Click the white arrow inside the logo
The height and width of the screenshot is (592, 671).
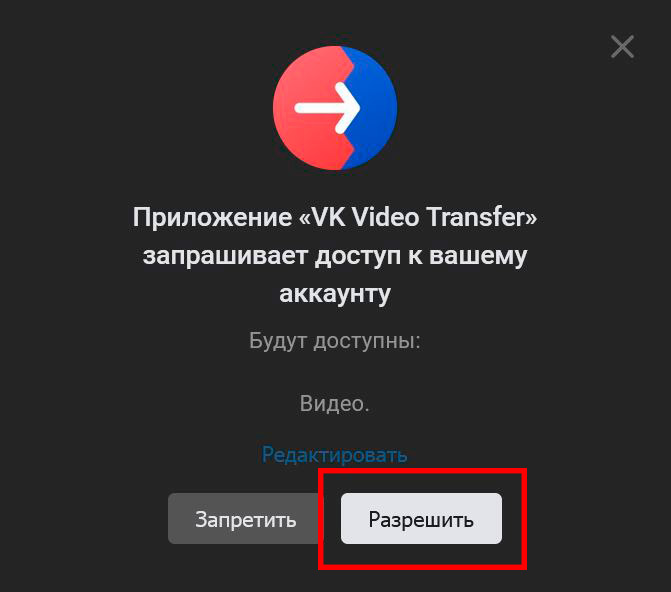327,108
